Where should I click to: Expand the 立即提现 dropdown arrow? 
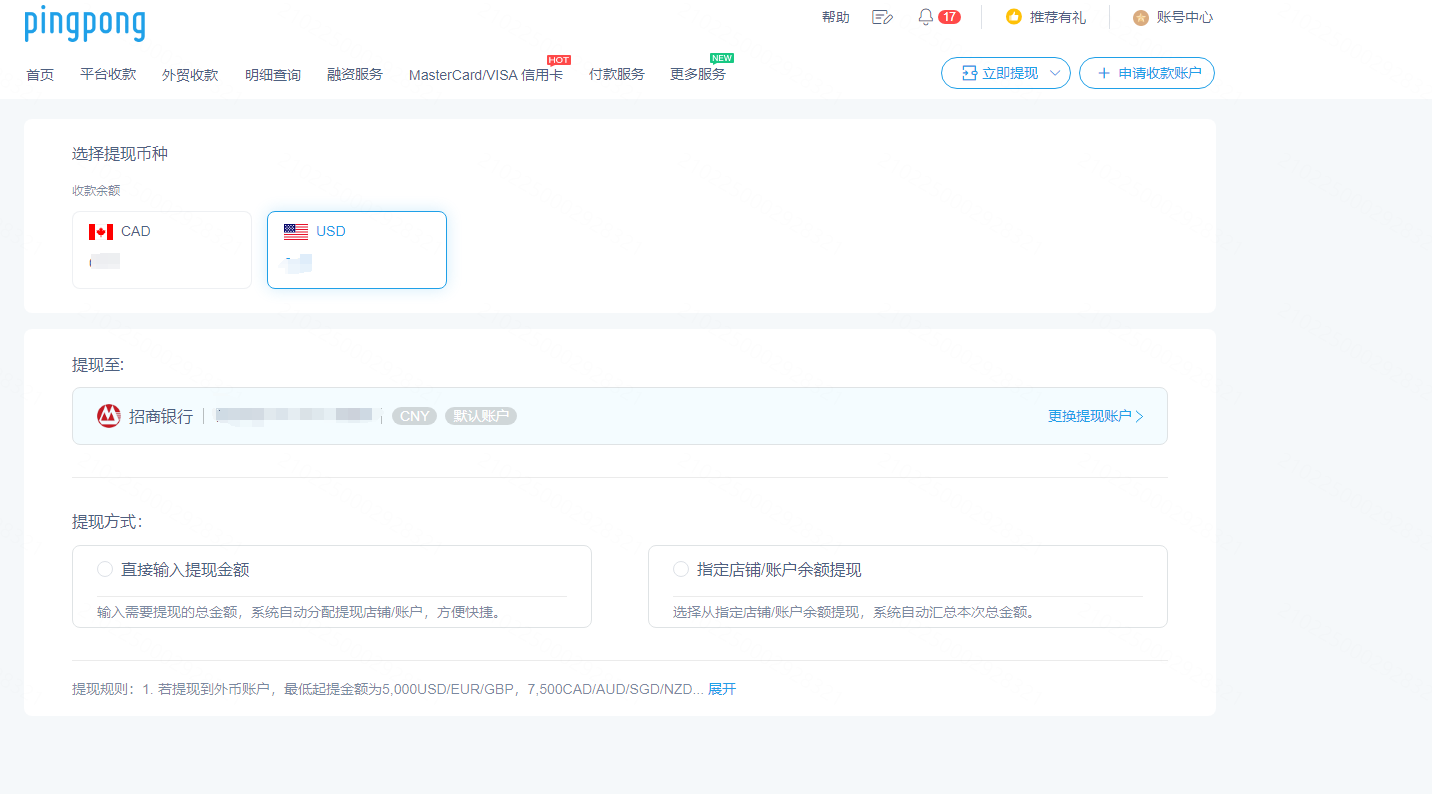(1055, 73)
